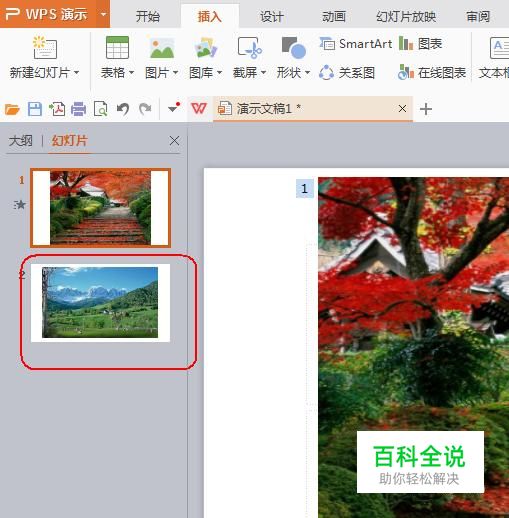Viewport: 509px width, 518px height.
Task: Click the Print Preview icon
Action: coord(101,109)
